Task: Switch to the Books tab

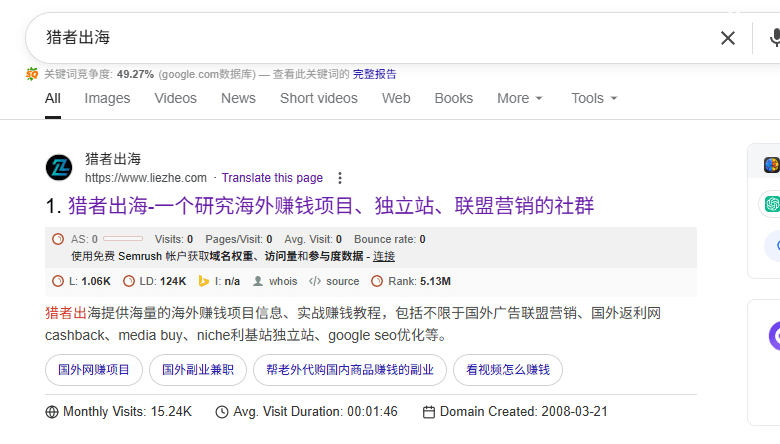Action: pyautogui.click(x=454, y=98)
